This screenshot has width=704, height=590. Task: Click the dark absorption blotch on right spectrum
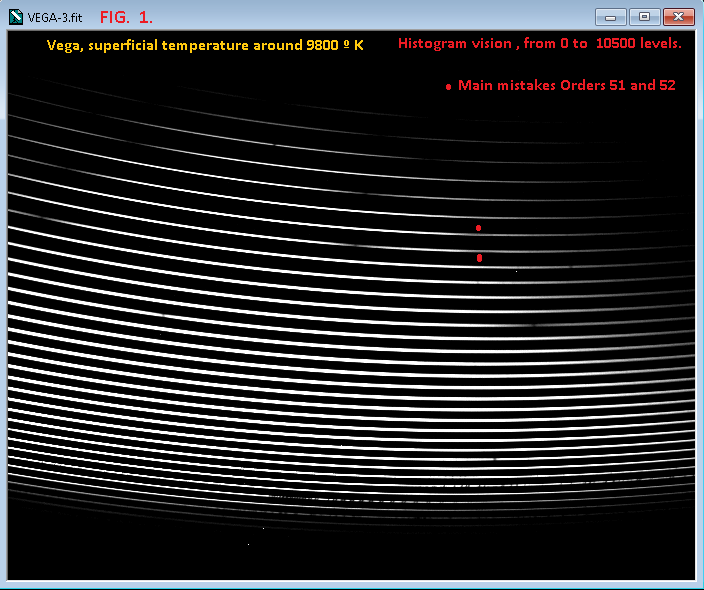click(x=534, y=324)
